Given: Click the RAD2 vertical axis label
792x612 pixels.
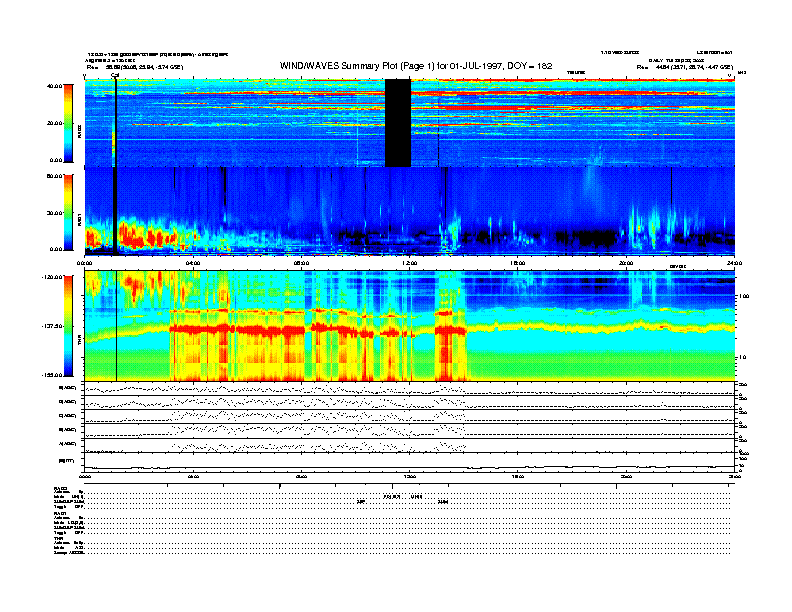Looking at the screenshot, I should pos(79,132).
